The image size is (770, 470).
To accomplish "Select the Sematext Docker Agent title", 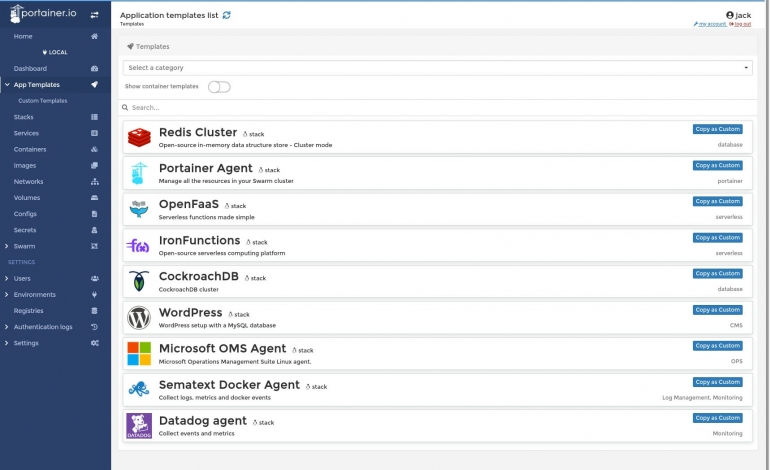I will [229, 385].
